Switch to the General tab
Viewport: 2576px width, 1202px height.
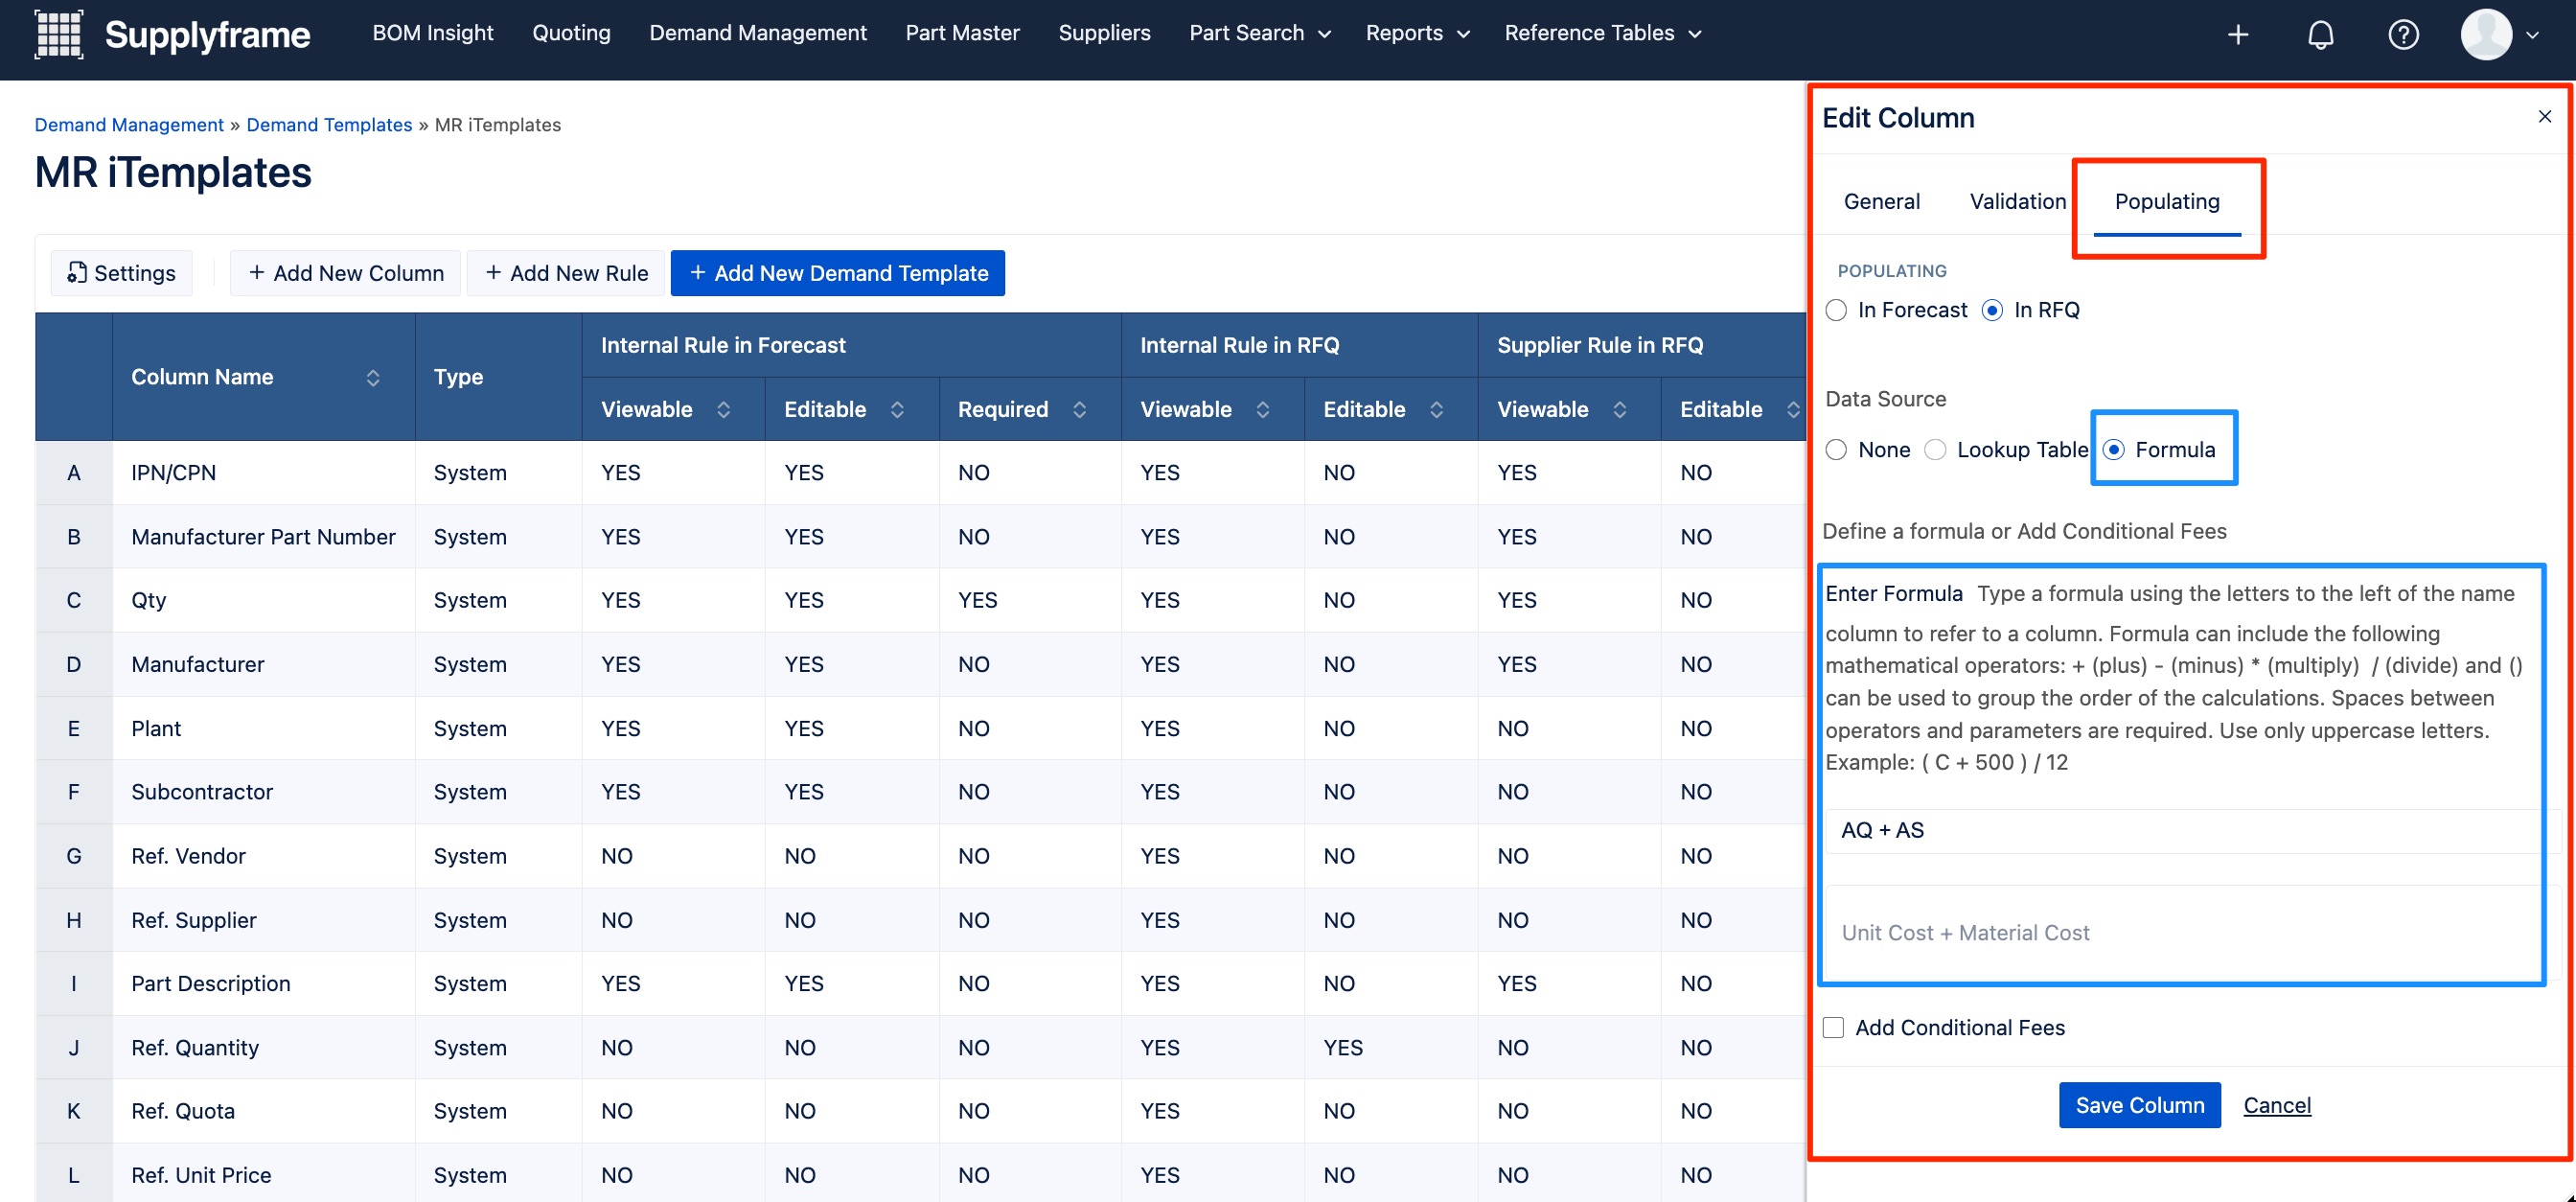(1881, 202)
